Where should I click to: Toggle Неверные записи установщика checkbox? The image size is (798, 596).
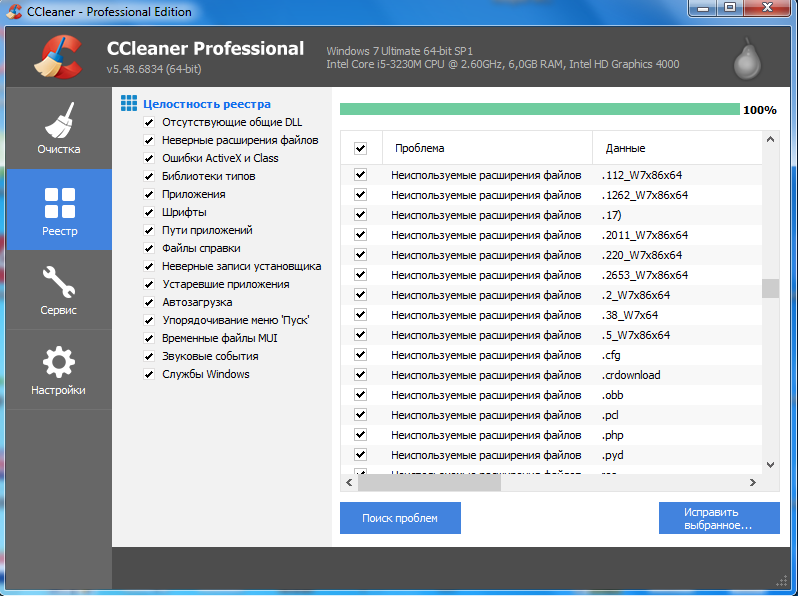point(149,266)
